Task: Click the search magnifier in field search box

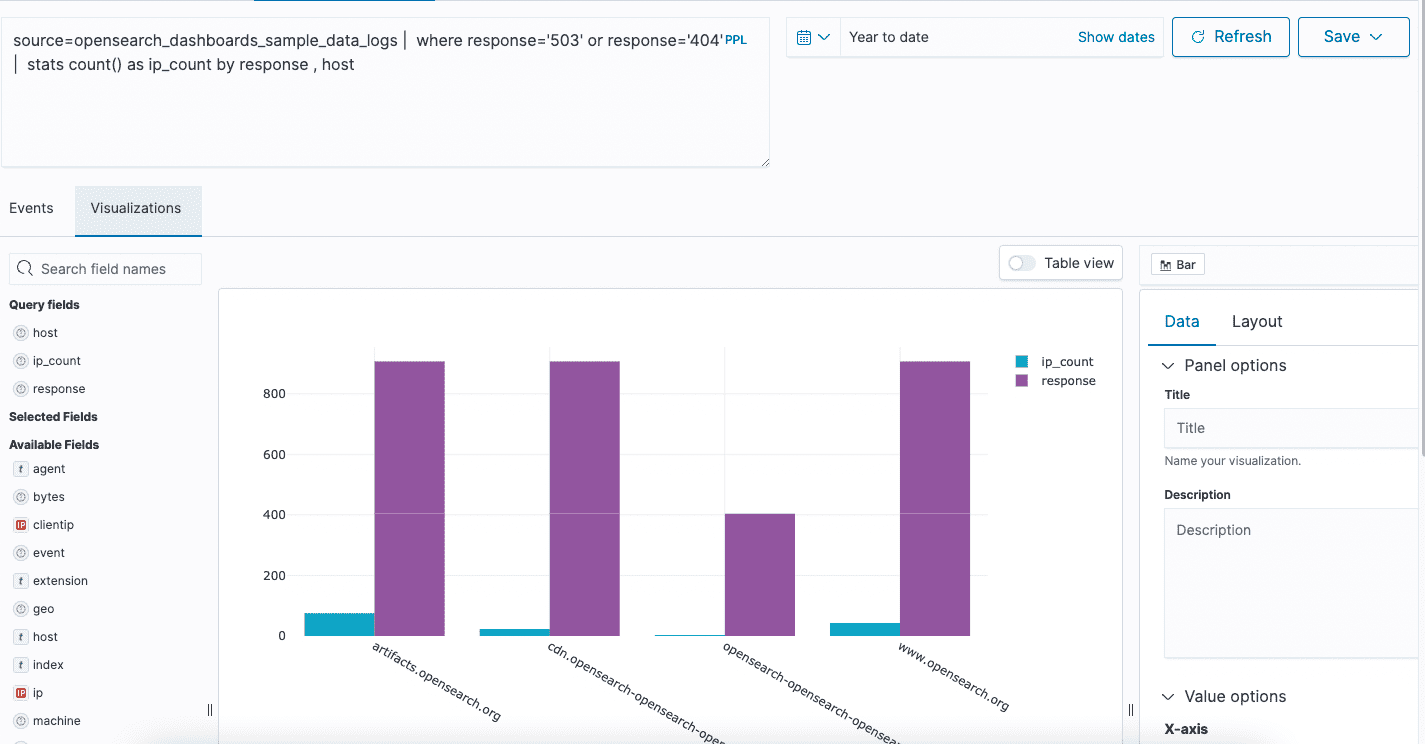Action: point(25,269)
